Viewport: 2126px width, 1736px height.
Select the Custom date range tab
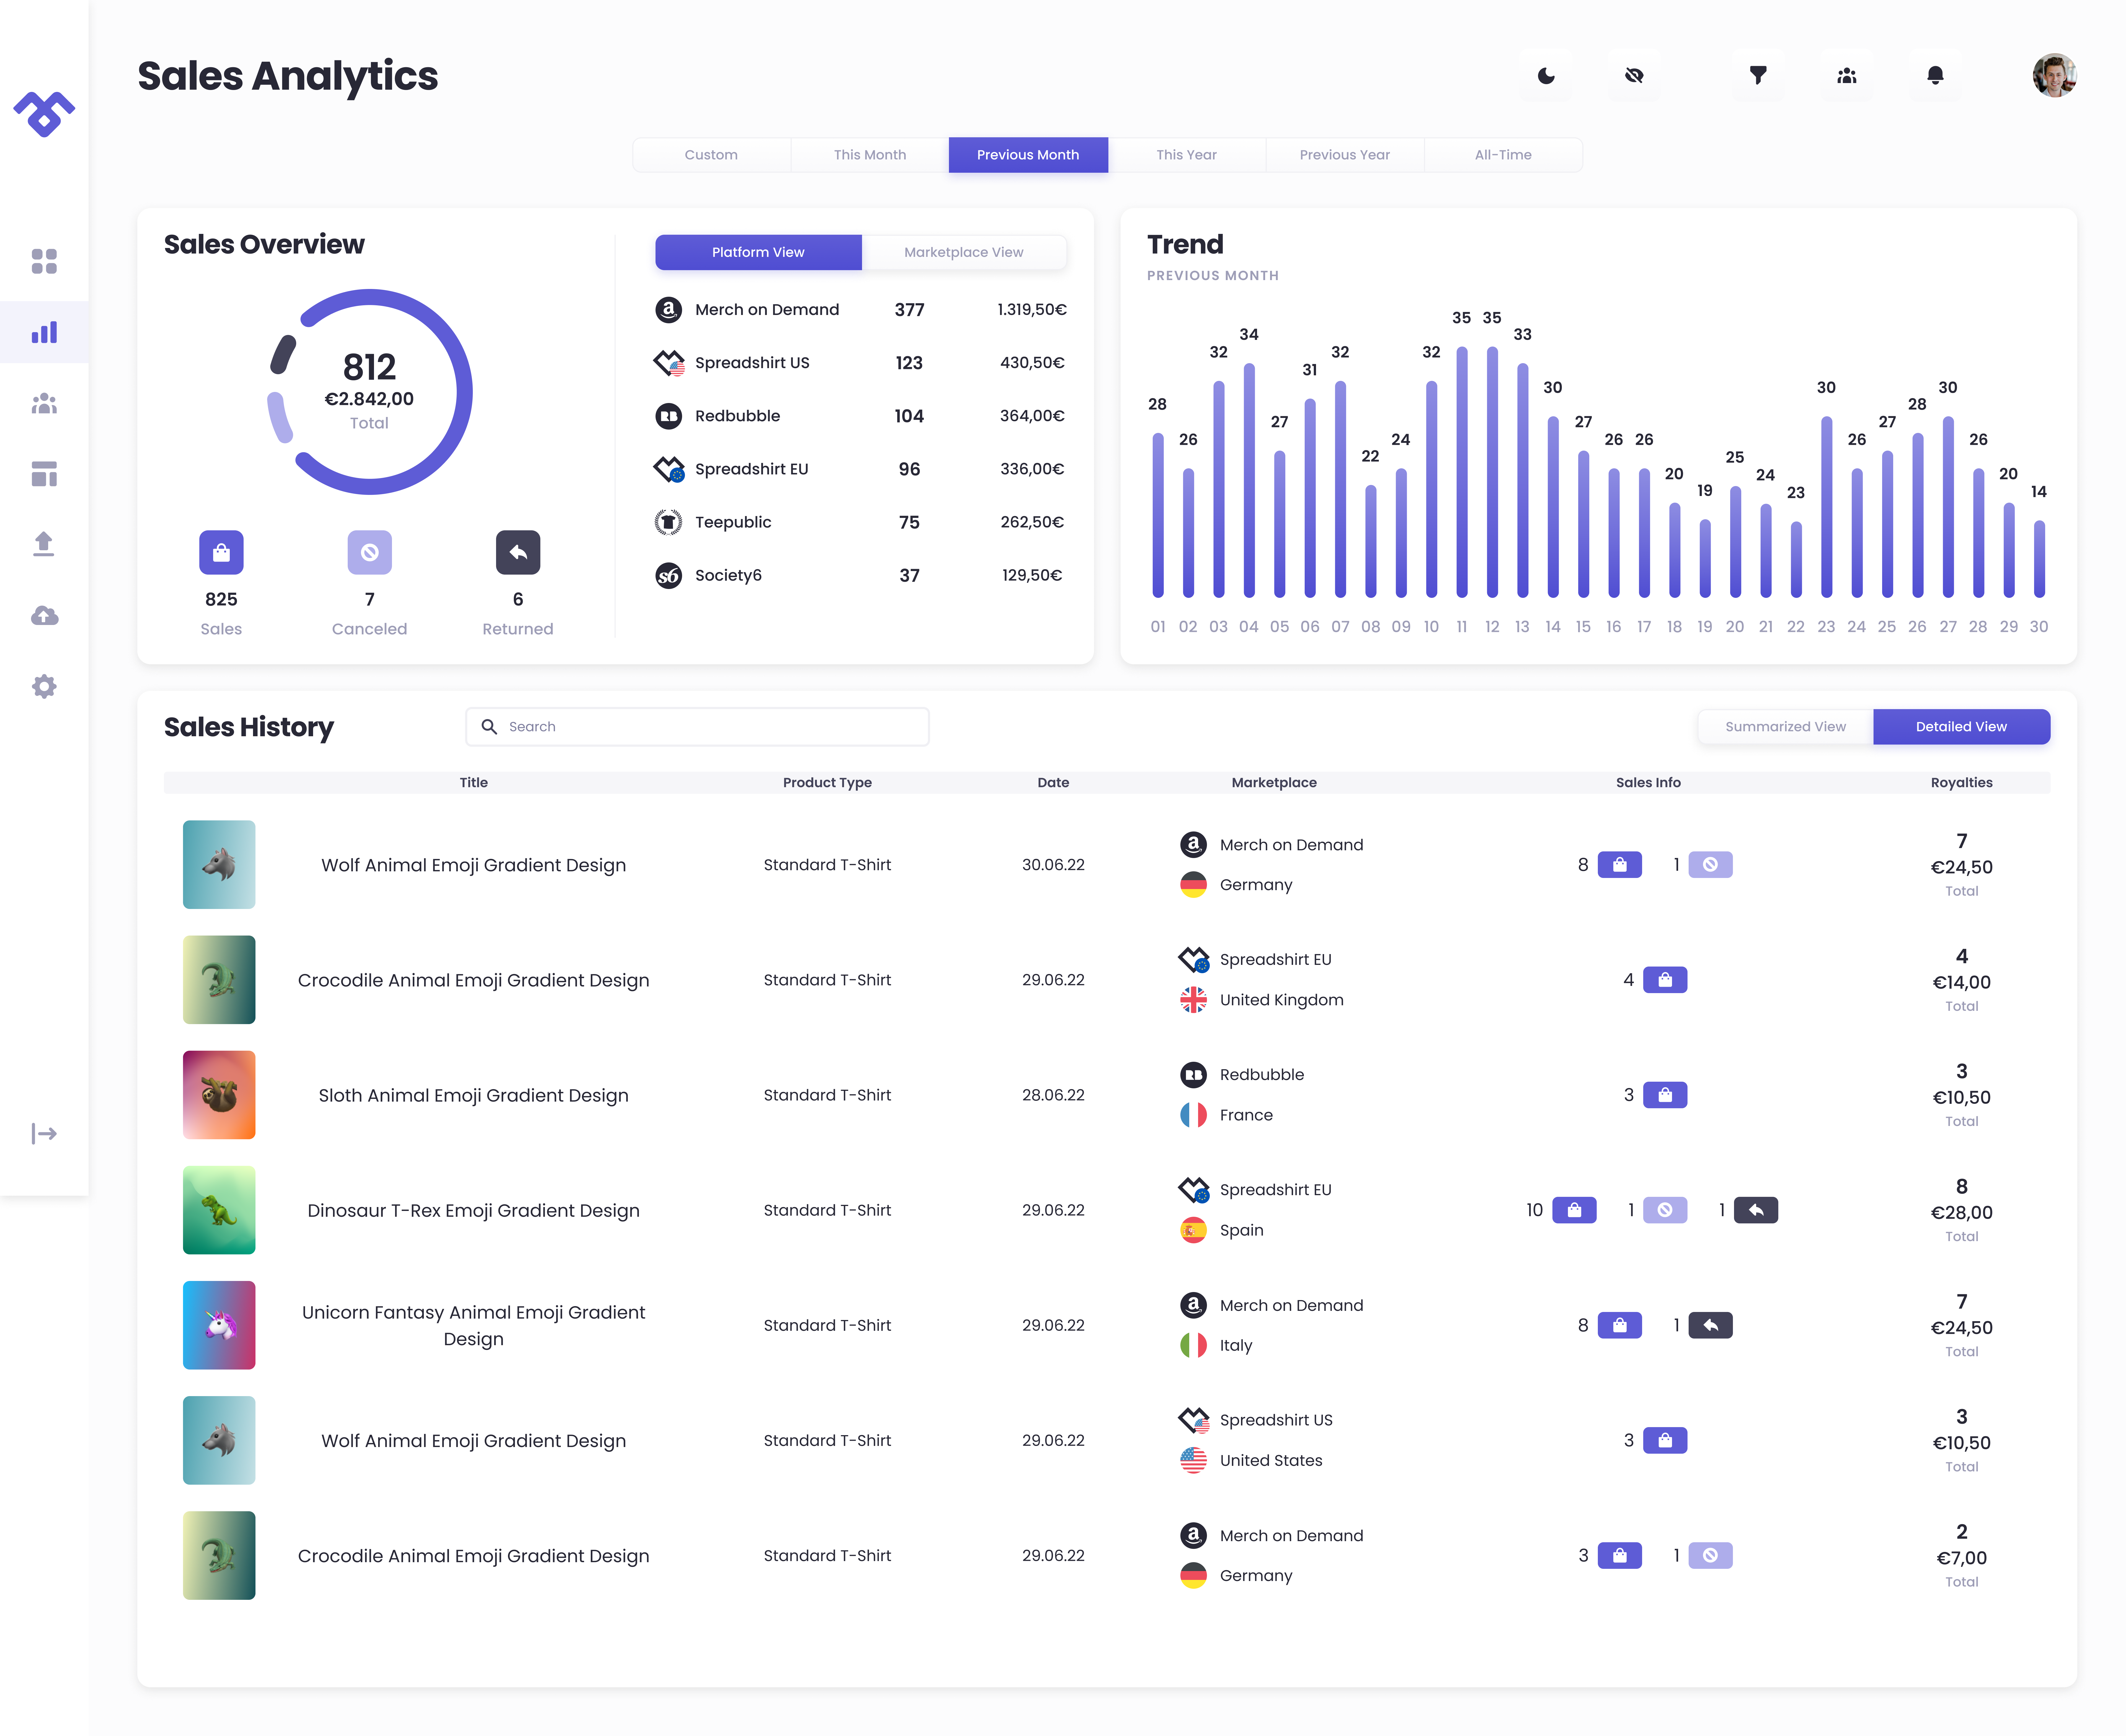pyautogui.click(x=711, y=155)
